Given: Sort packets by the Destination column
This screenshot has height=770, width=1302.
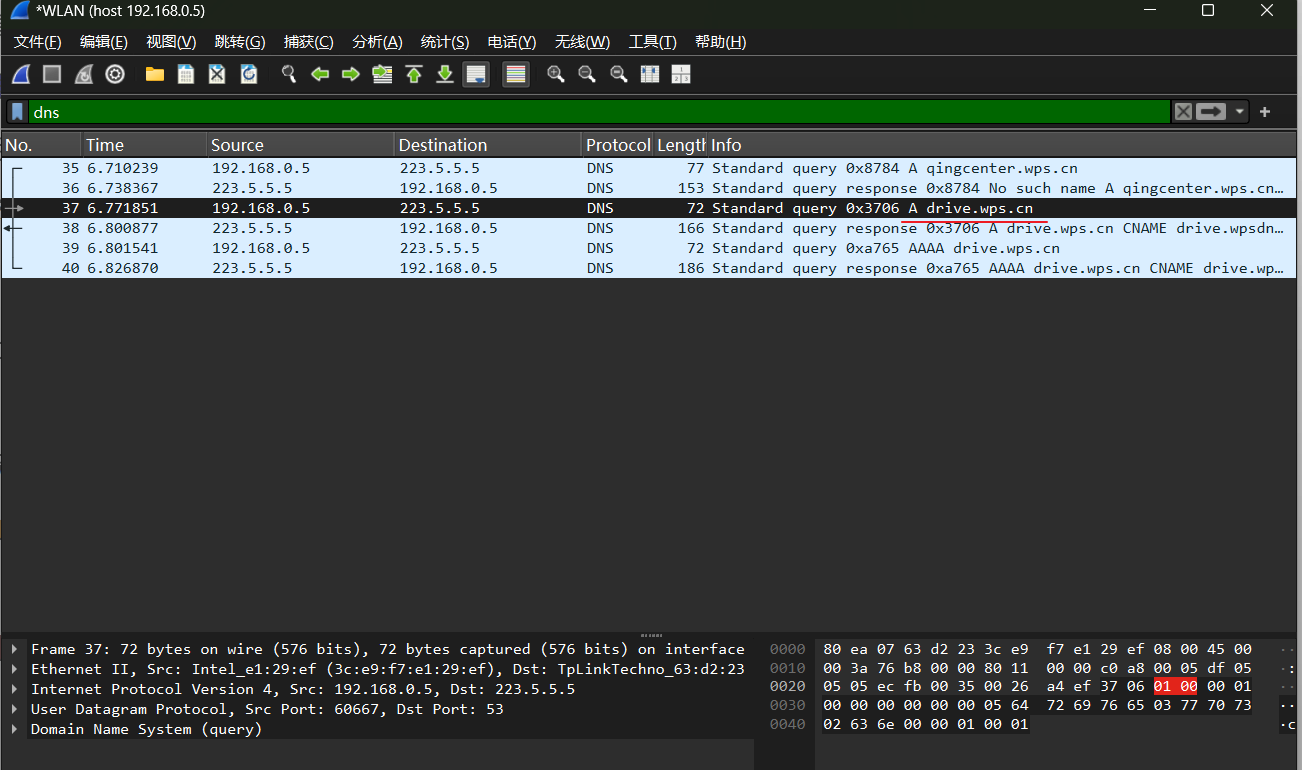Looking at the screenshot, I should point(488,145).
